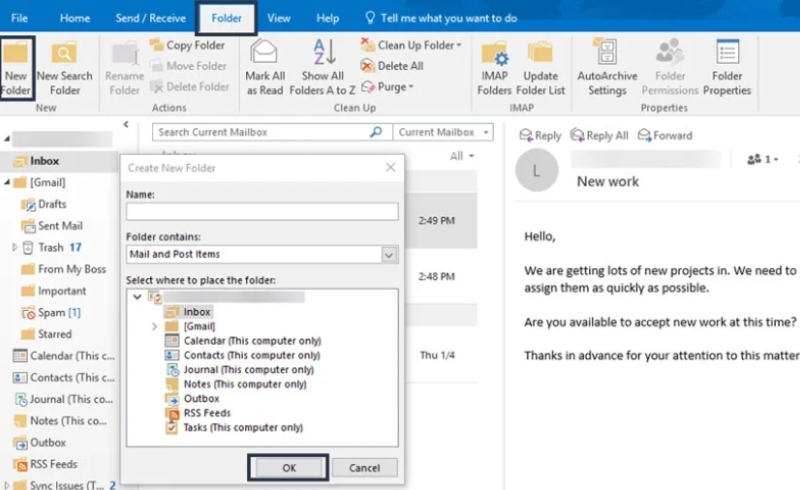800x490 pixels.
Task: Click Reply All in the reading pane
Action: (599, 135)
